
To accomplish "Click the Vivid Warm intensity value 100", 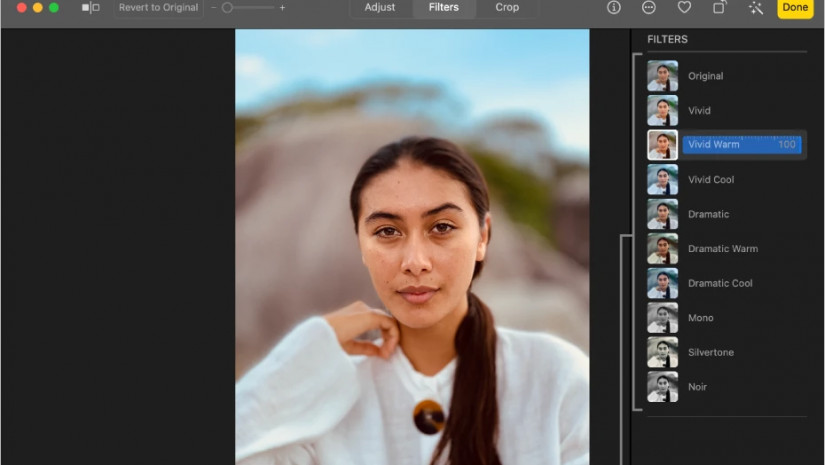I will coord(787,145).
